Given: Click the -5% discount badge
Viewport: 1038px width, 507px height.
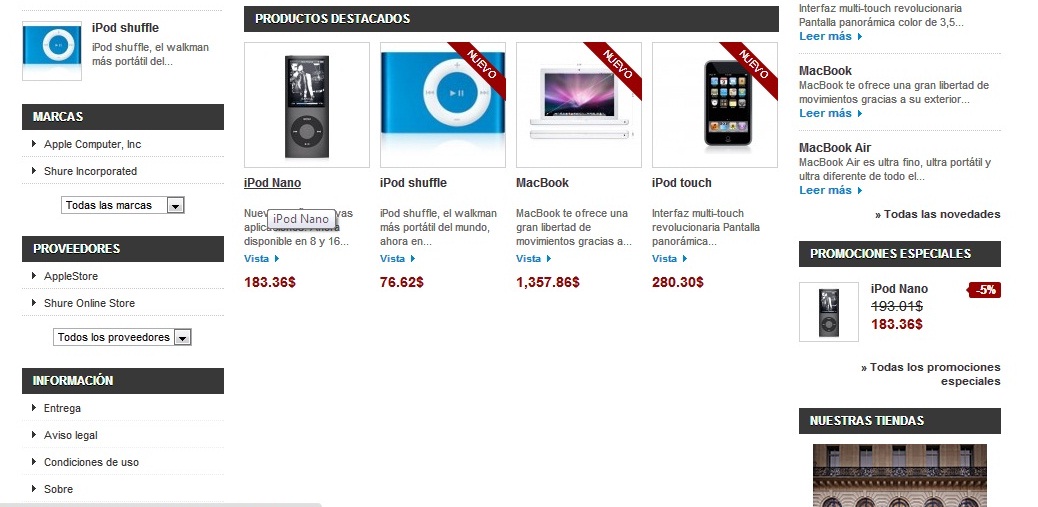Looking at the screenshot, I should pos(985,290).
